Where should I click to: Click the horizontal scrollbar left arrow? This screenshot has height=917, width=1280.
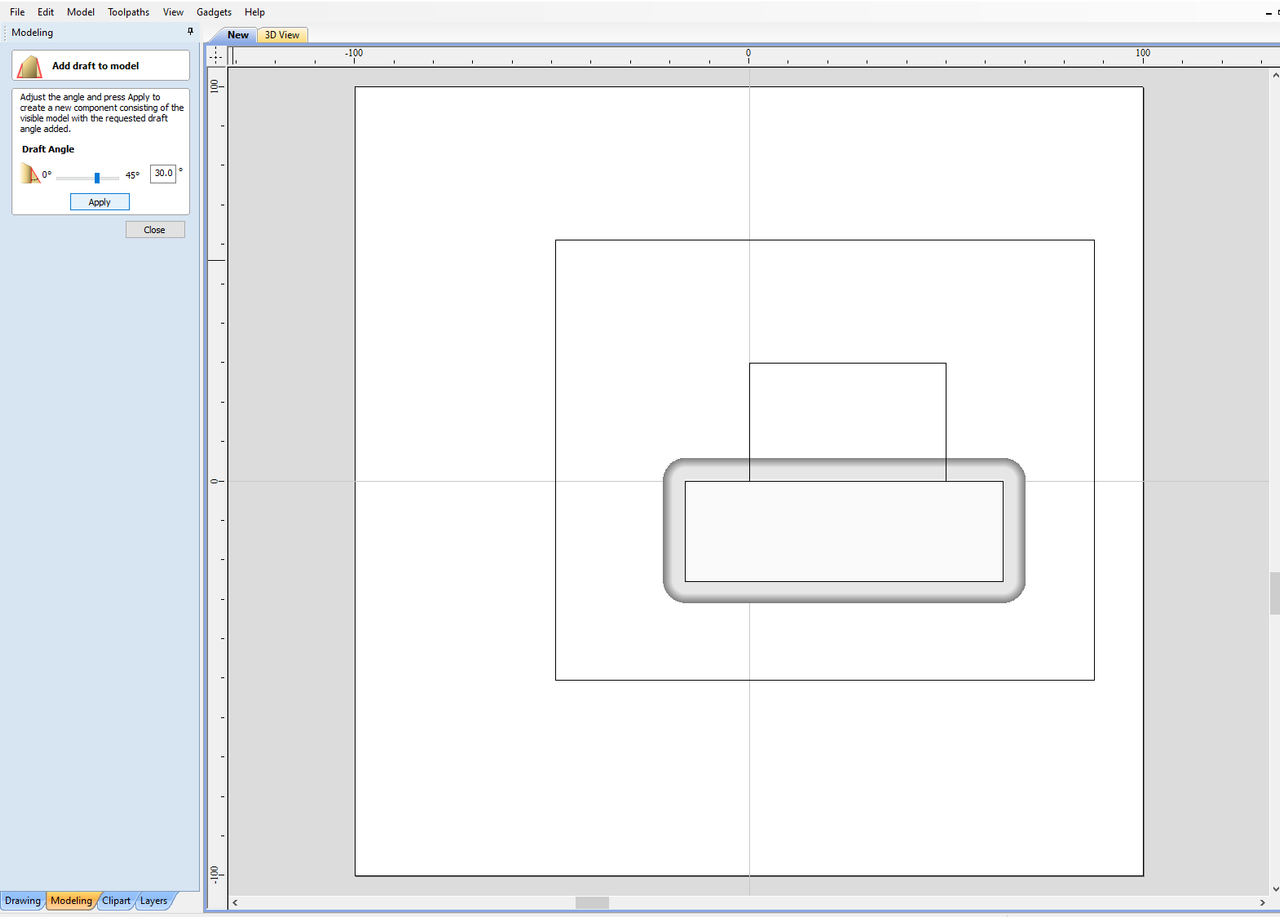(236, 903)
